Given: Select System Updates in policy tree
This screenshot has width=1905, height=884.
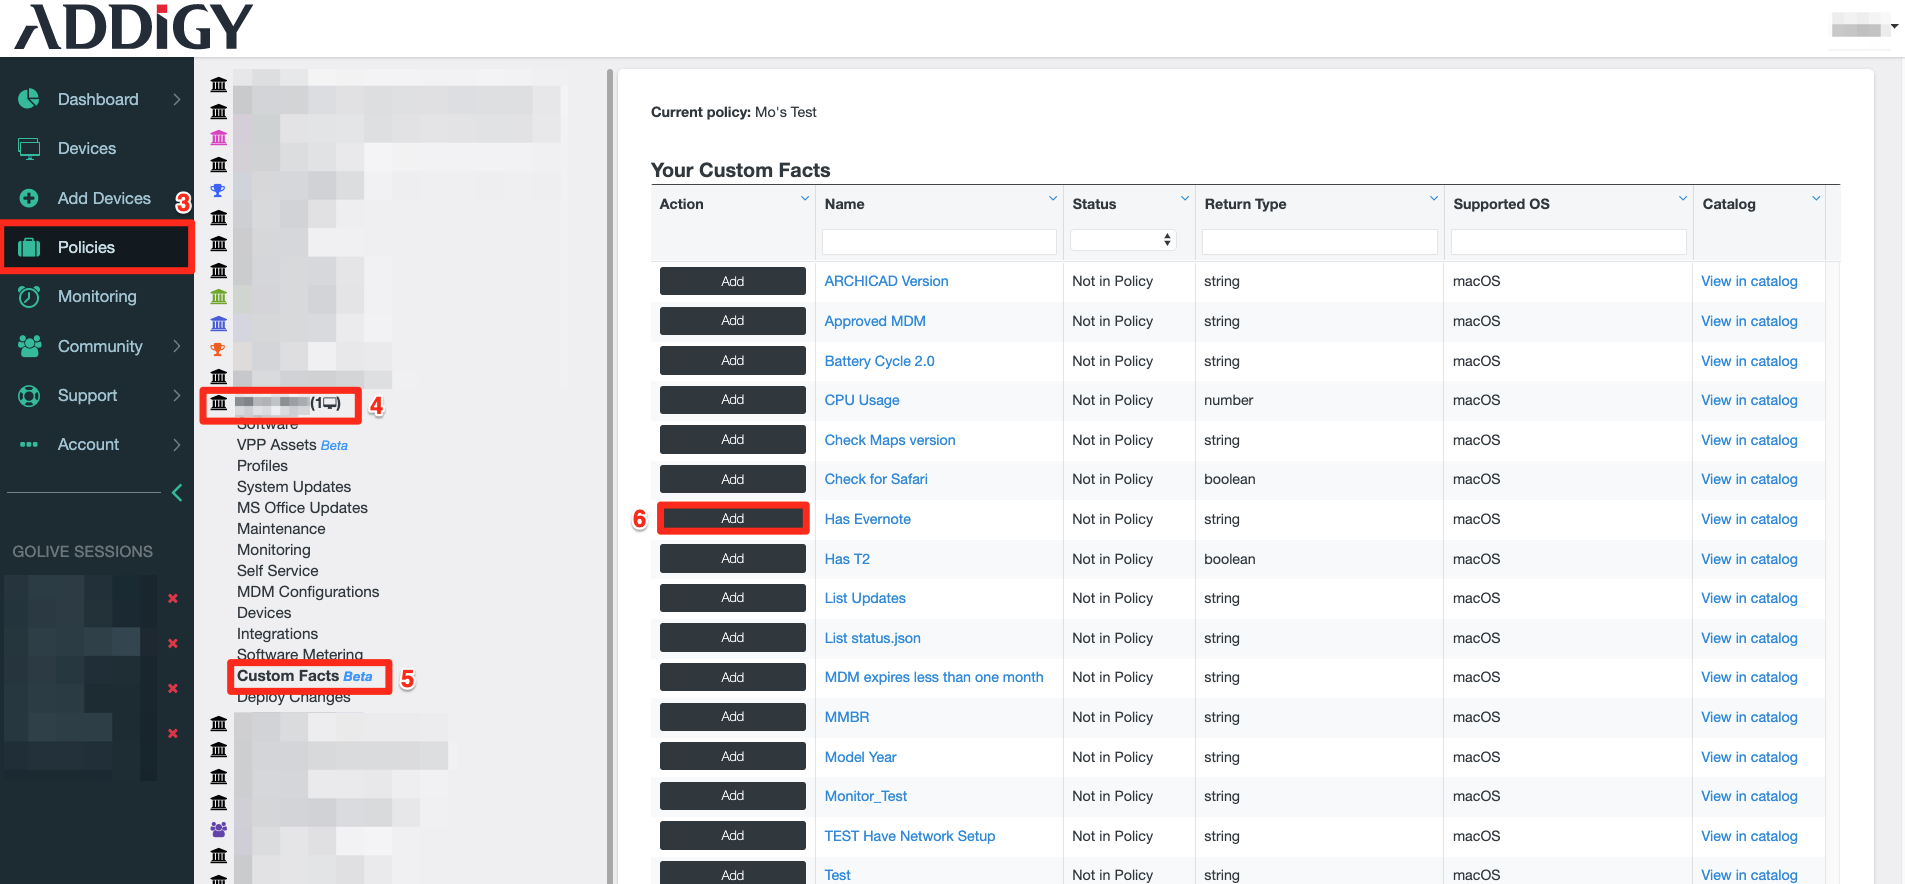Looking at the screenshot, I should (x=294, y=487).
